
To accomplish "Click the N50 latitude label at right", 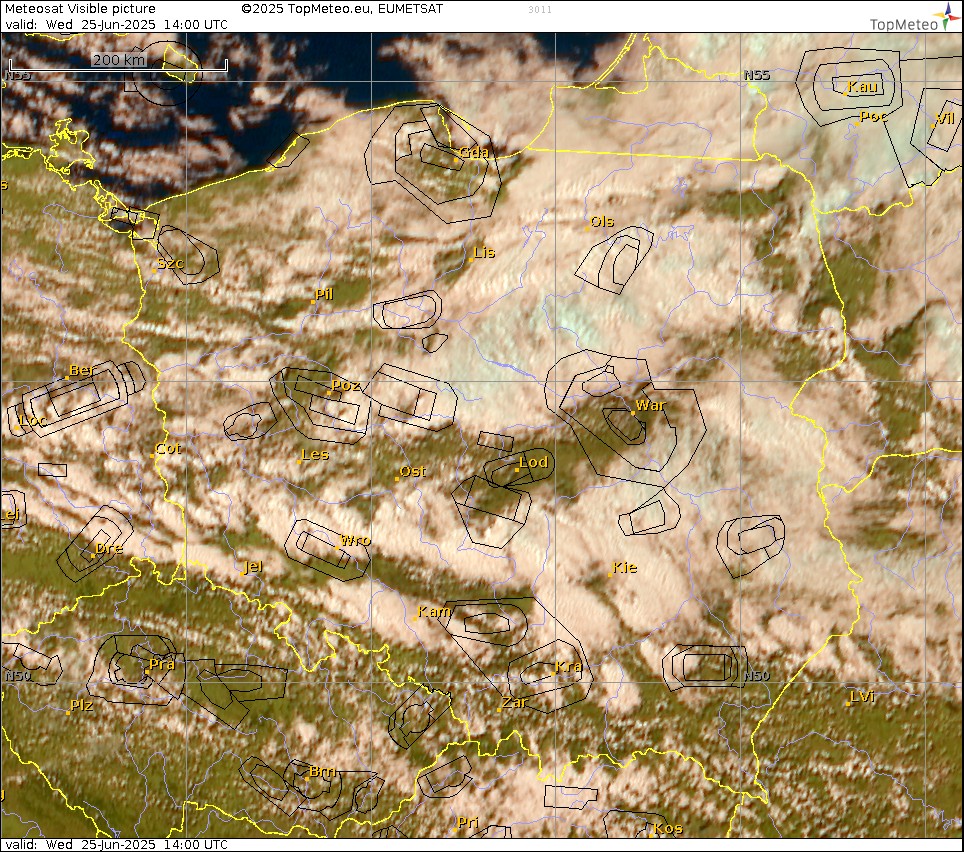I will pyautogui.click(x=757, y=676).
